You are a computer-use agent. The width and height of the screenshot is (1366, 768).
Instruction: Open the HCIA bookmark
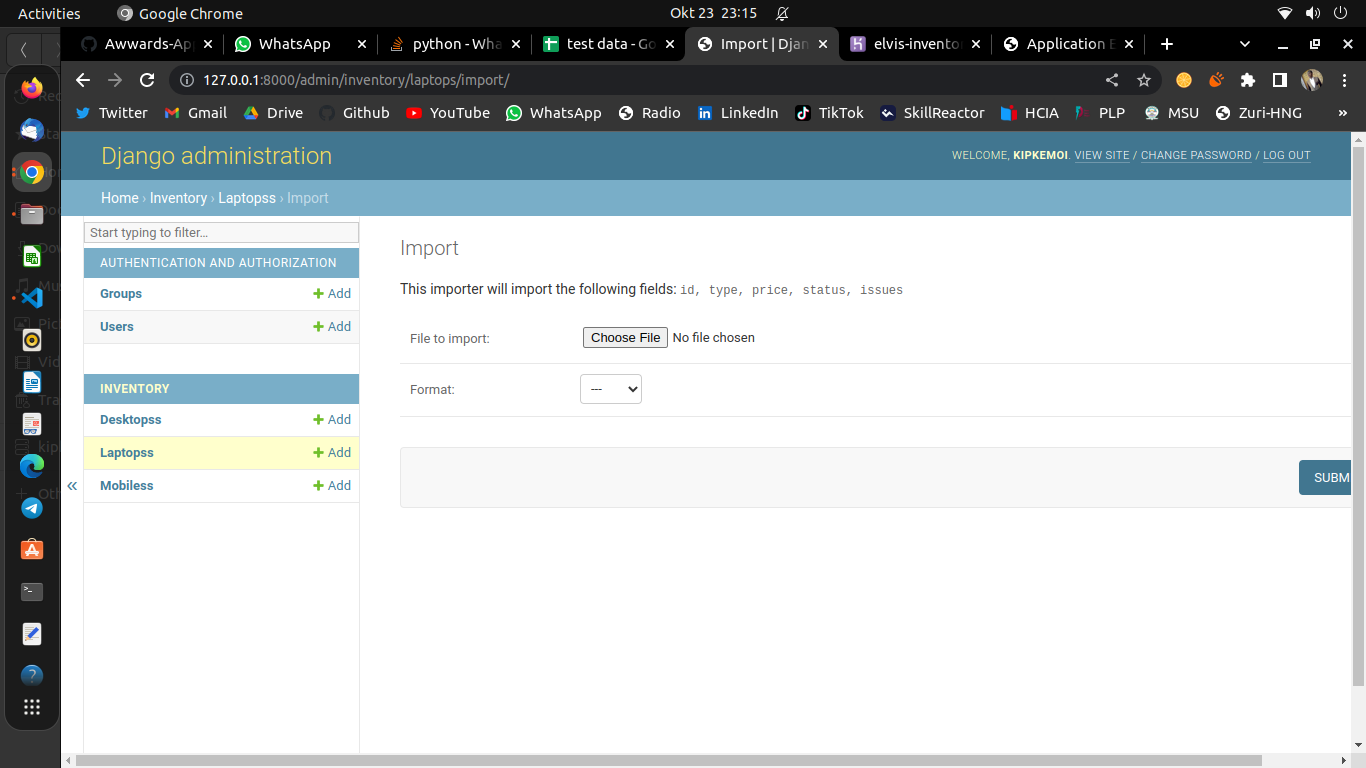(1028, 113)
